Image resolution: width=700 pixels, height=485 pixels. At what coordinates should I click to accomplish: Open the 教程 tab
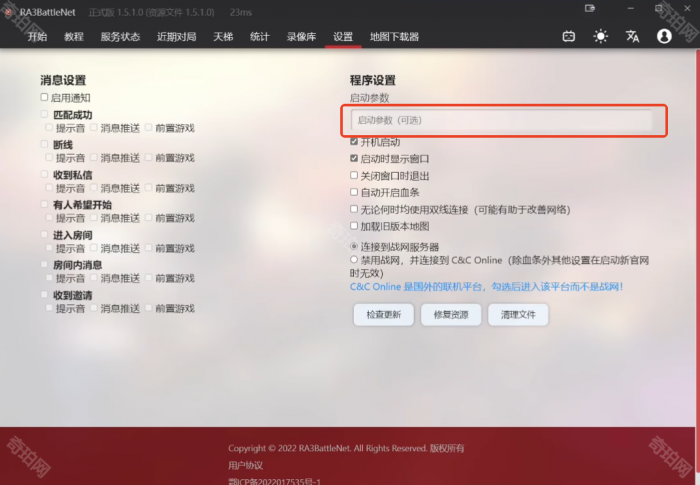click(x=74, y=37)
